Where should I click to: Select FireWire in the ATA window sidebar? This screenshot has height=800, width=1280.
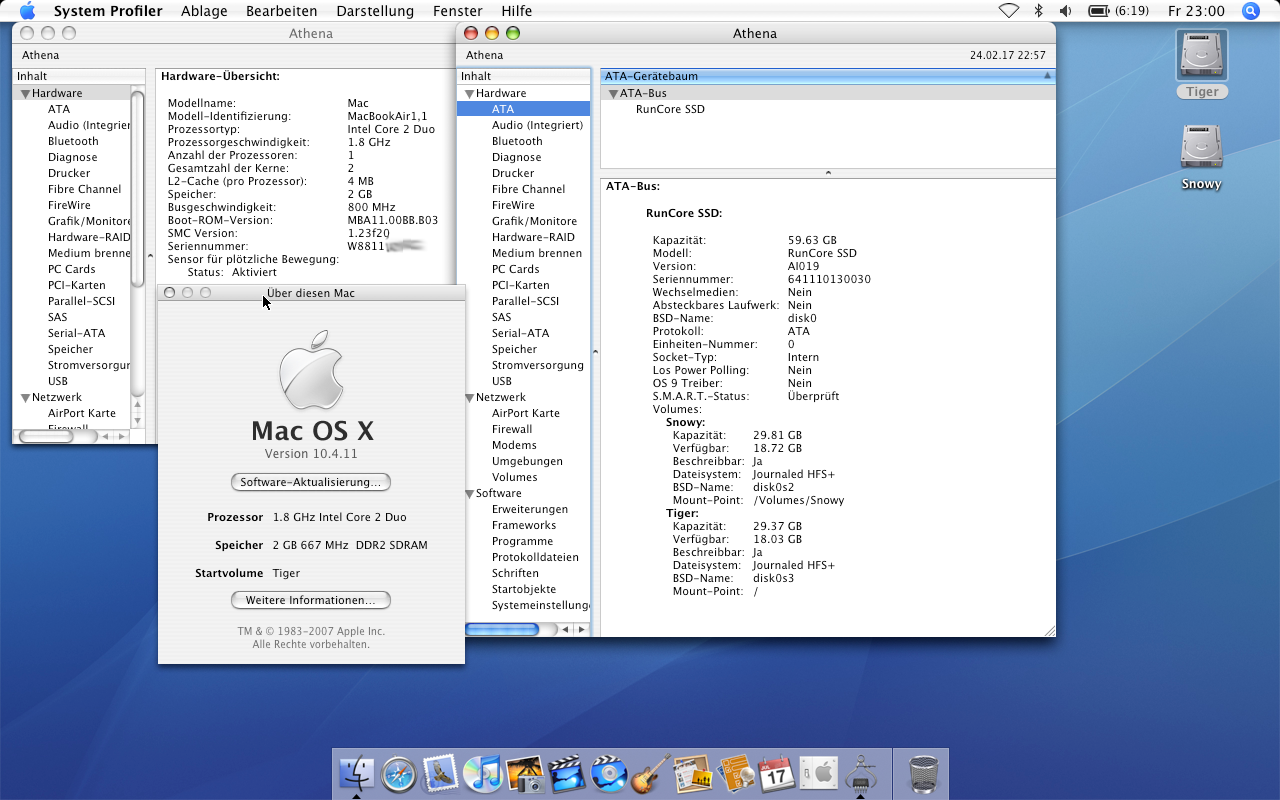[x=513, y=205]
